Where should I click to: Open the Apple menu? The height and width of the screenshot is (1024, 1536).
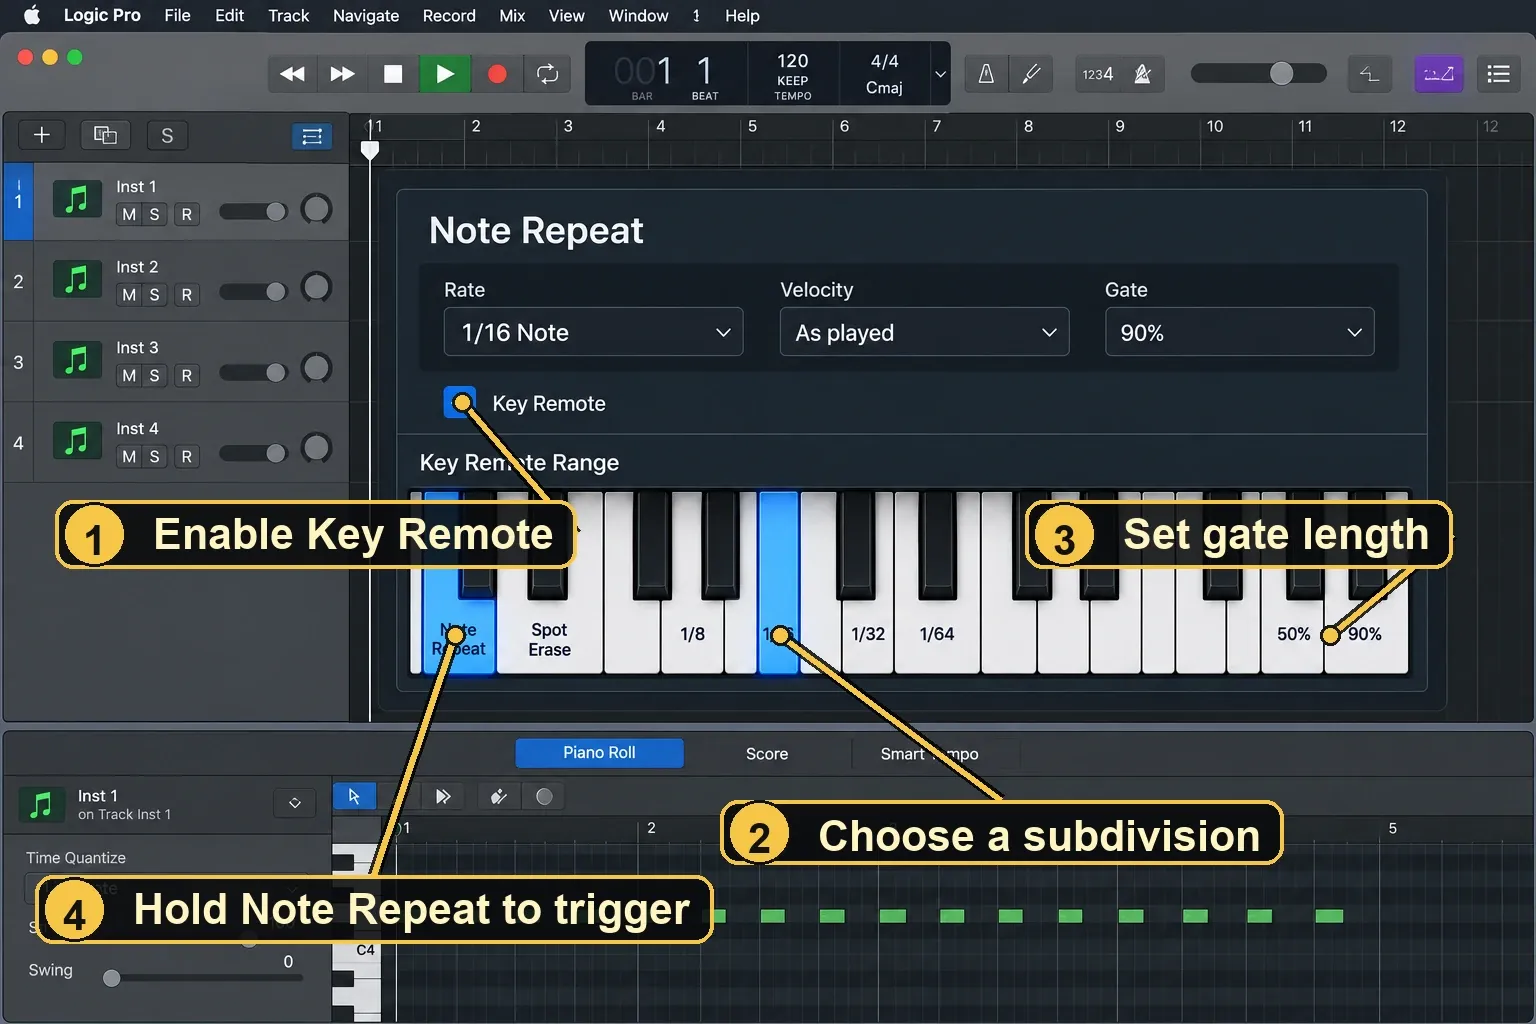pos(31,16)
